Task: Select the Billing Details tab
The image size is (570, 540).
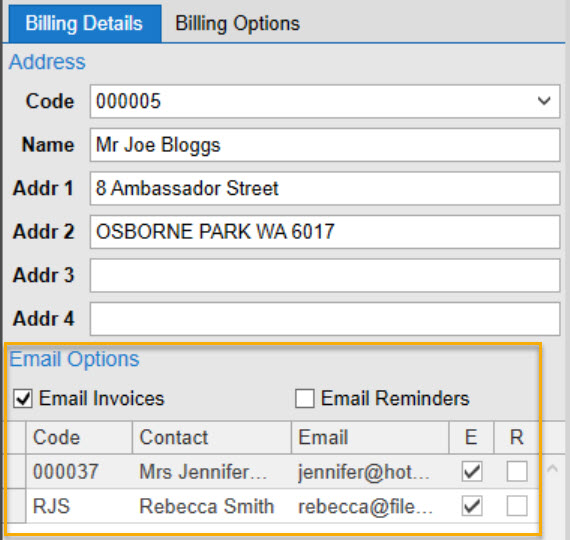Action: (85, 24)
